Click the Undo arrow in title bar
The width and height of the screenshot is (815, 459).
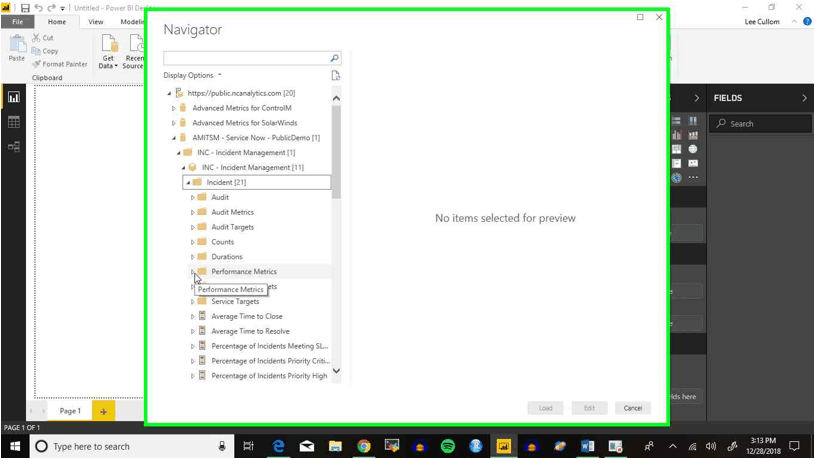click(x=38, y=8)
